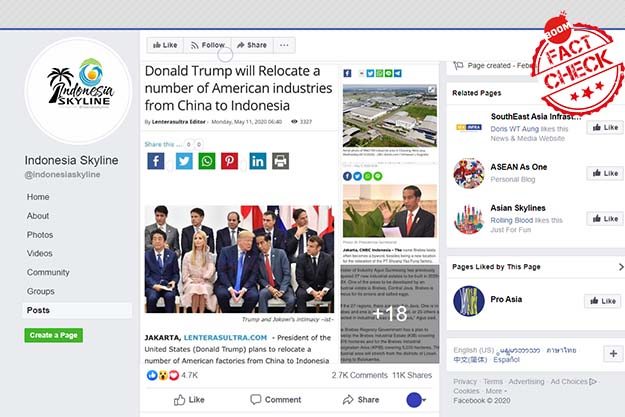This screenshot has width=625, height=417.
Task: Click the Indonesia Skyline profile logo
Action: tap(79, 91)
